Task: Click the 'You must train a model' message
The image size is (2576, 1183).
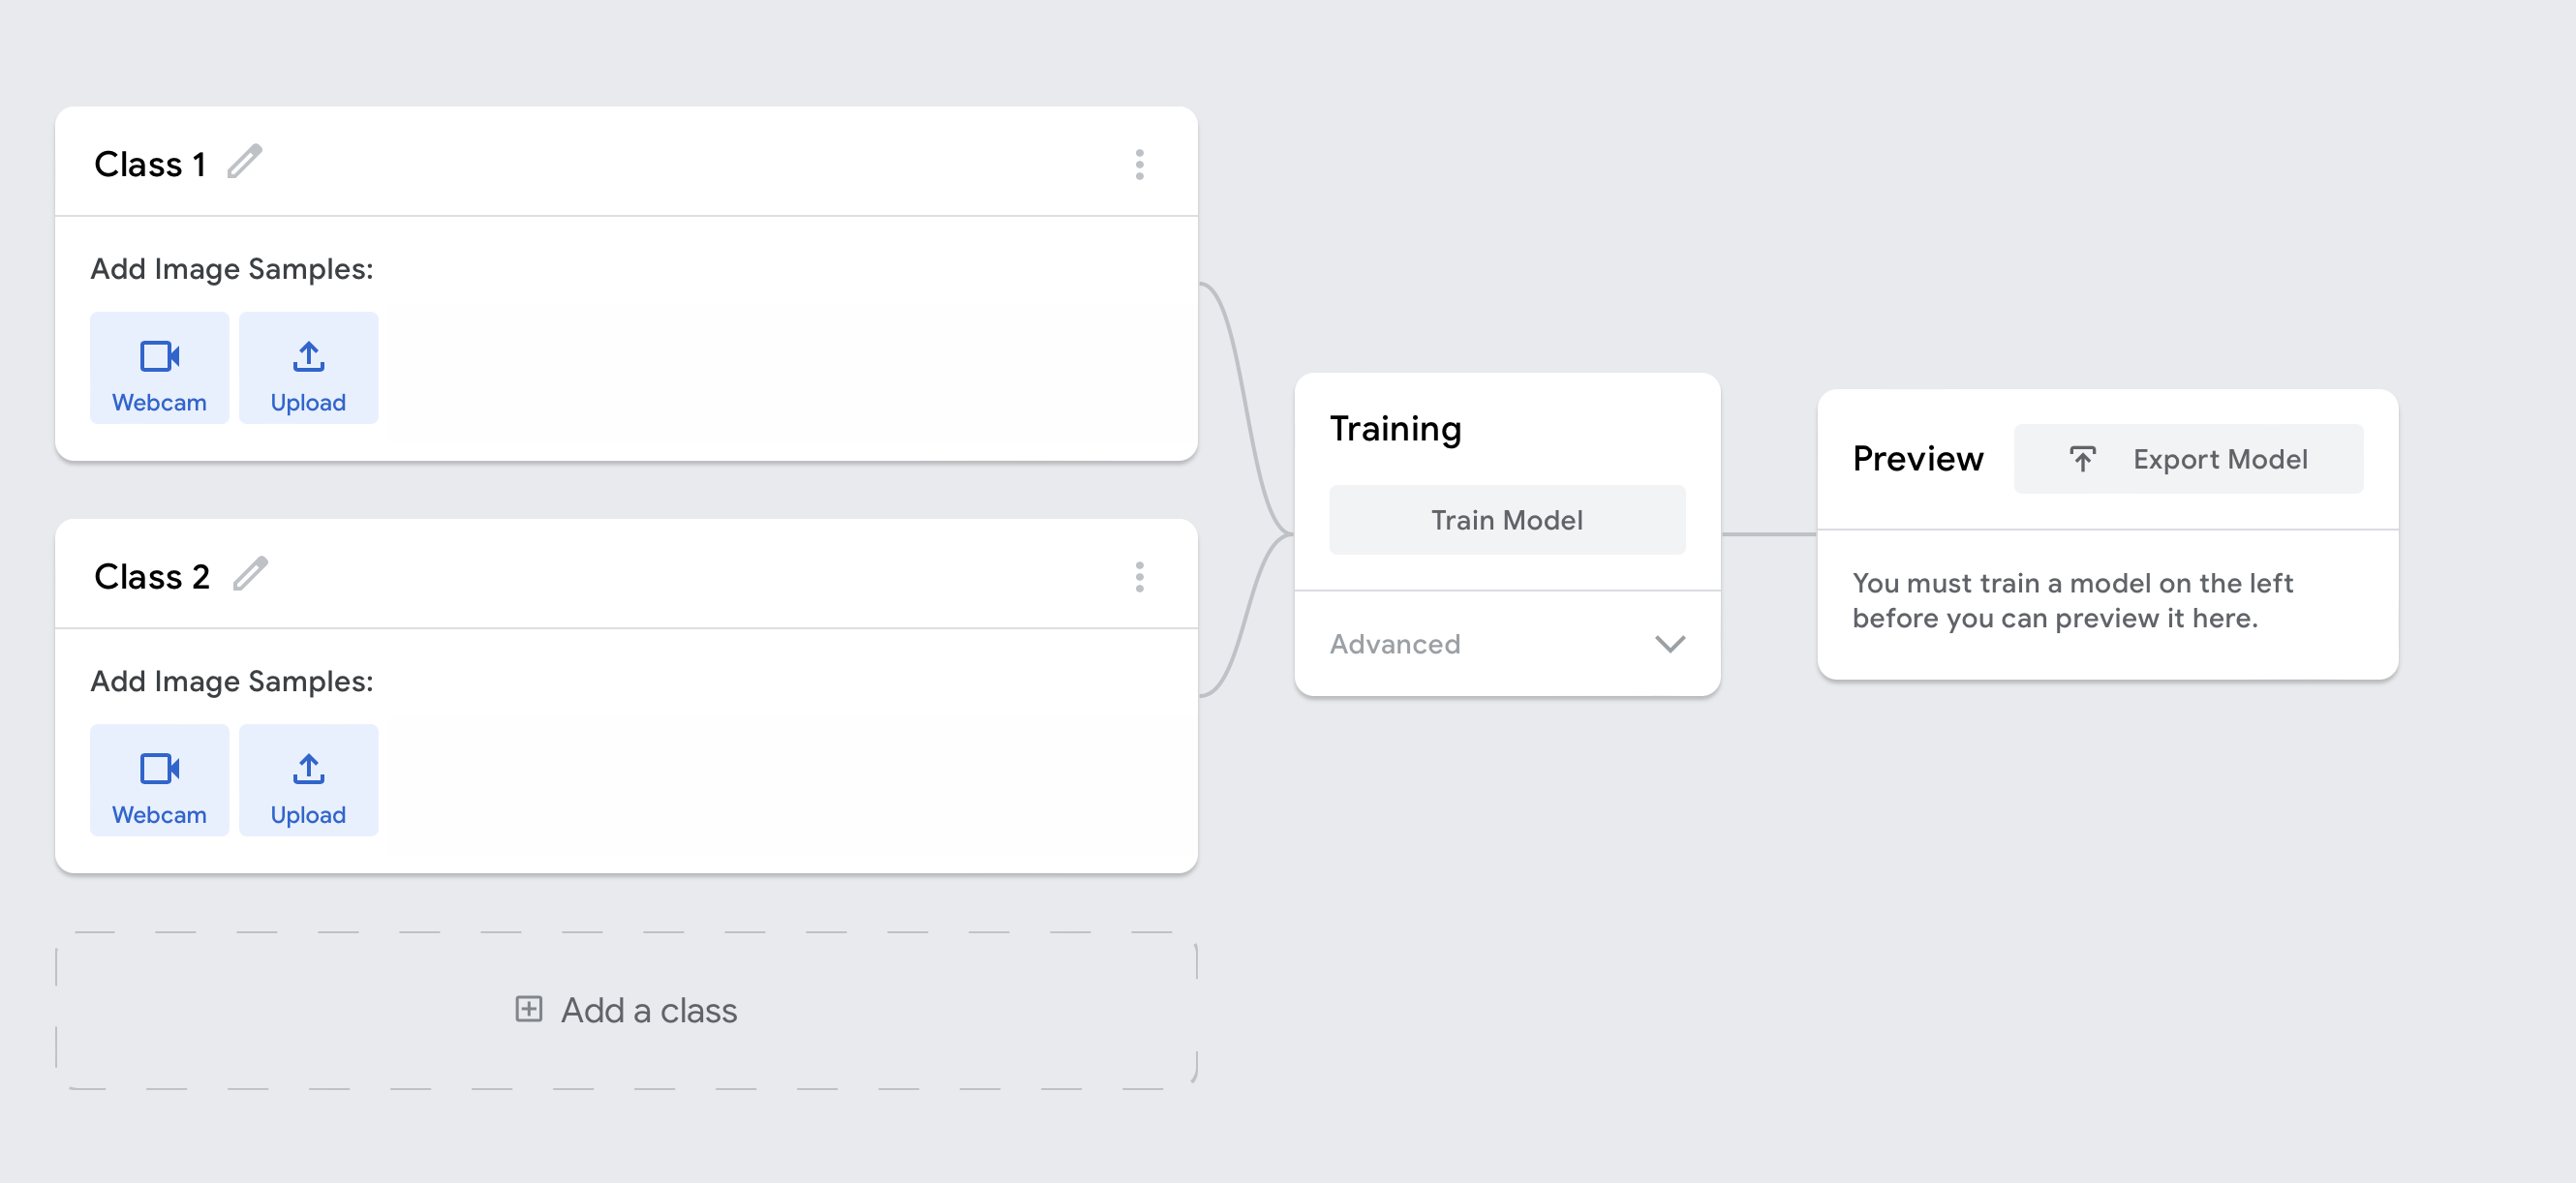Action: tap(2072, 600)
